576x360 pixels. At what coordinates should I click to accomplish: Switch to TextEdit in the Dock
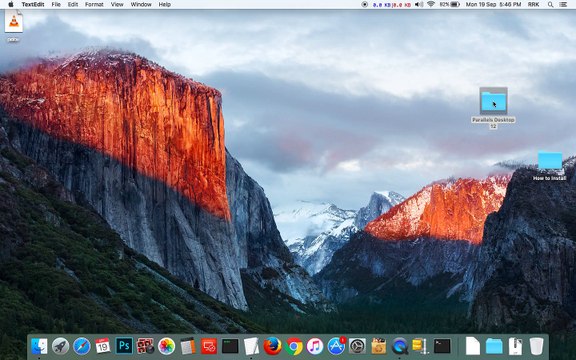coord(251,346)
